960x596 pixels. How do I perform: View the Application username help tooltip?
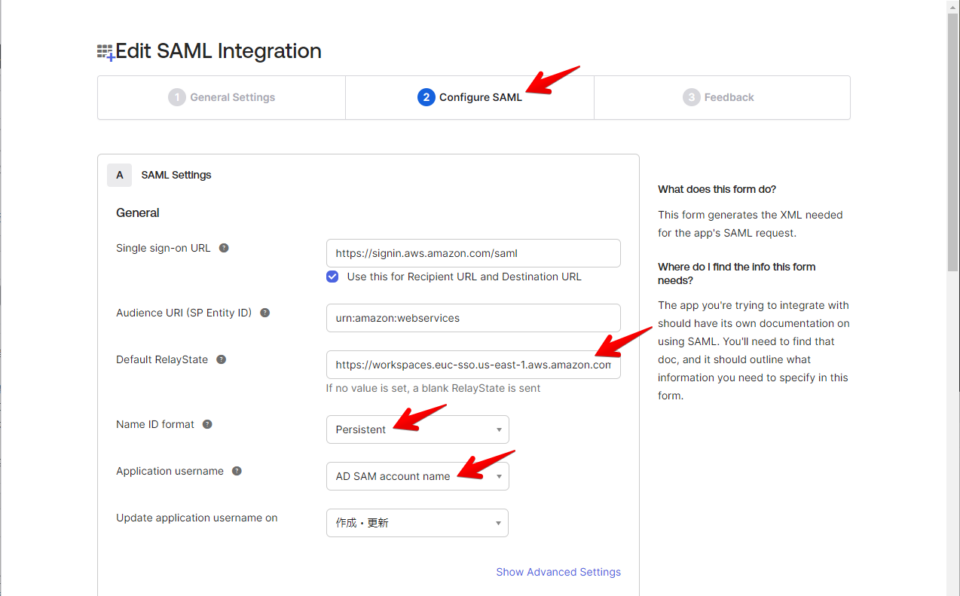tap(237, 471)
